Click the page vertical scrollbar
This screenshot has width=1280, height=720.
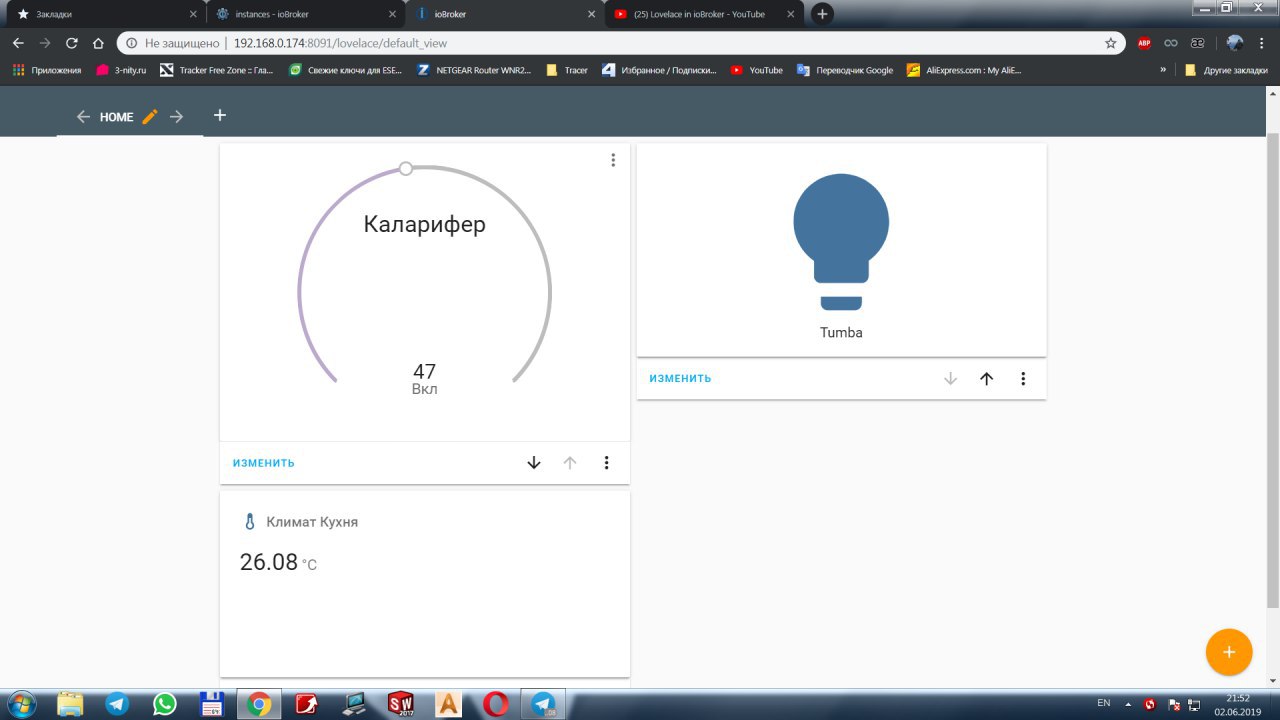[x=1272, y=370]
